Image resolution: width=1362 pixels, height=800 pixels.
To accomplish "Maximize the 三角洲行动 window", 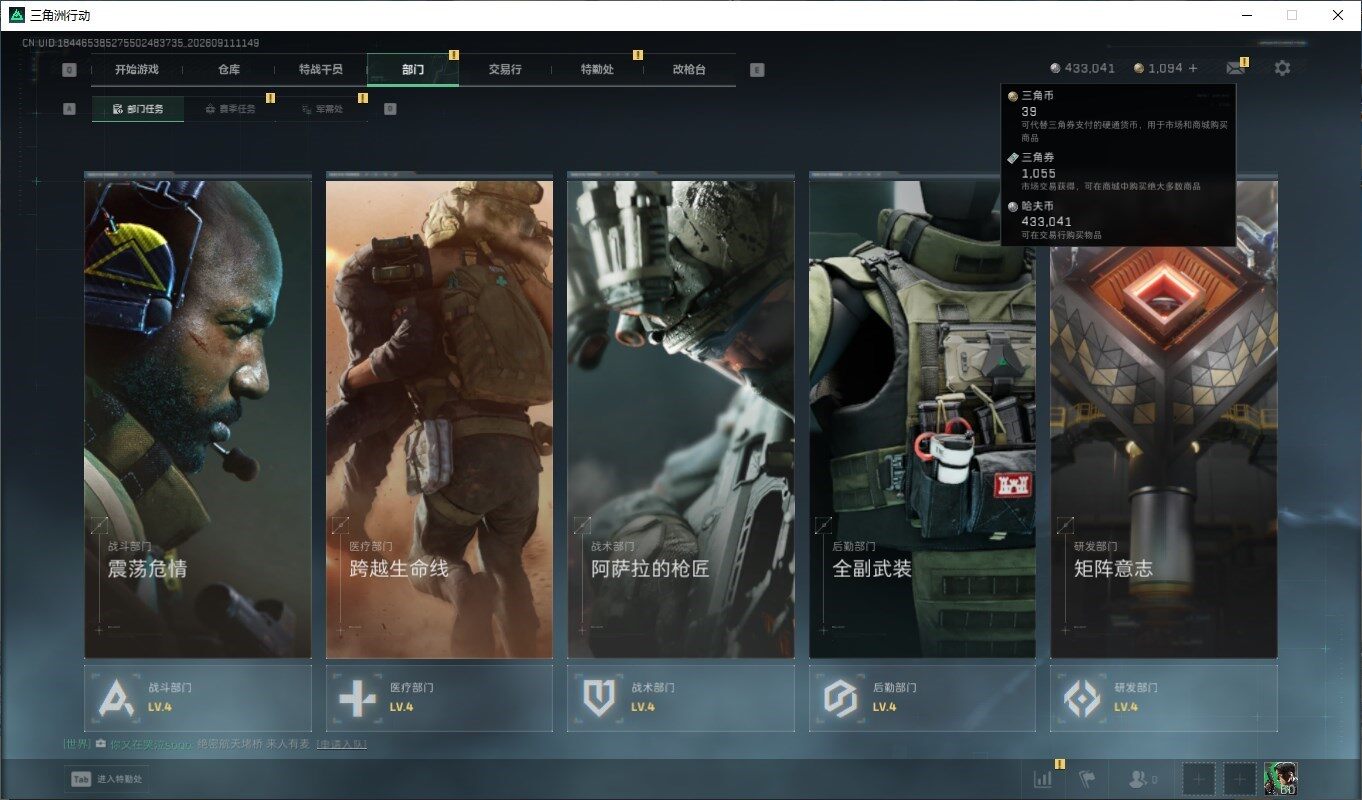I will click(1292, 15).
